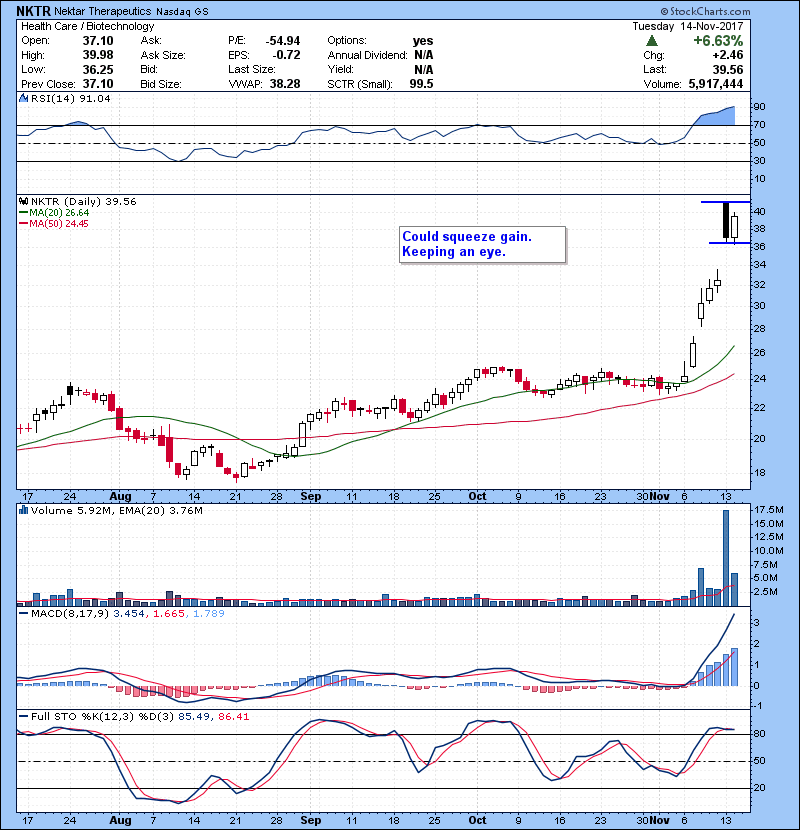The height and width of the screenshot is (830, 800).
Task: Click the Options value yes
Action: (423, 41)
